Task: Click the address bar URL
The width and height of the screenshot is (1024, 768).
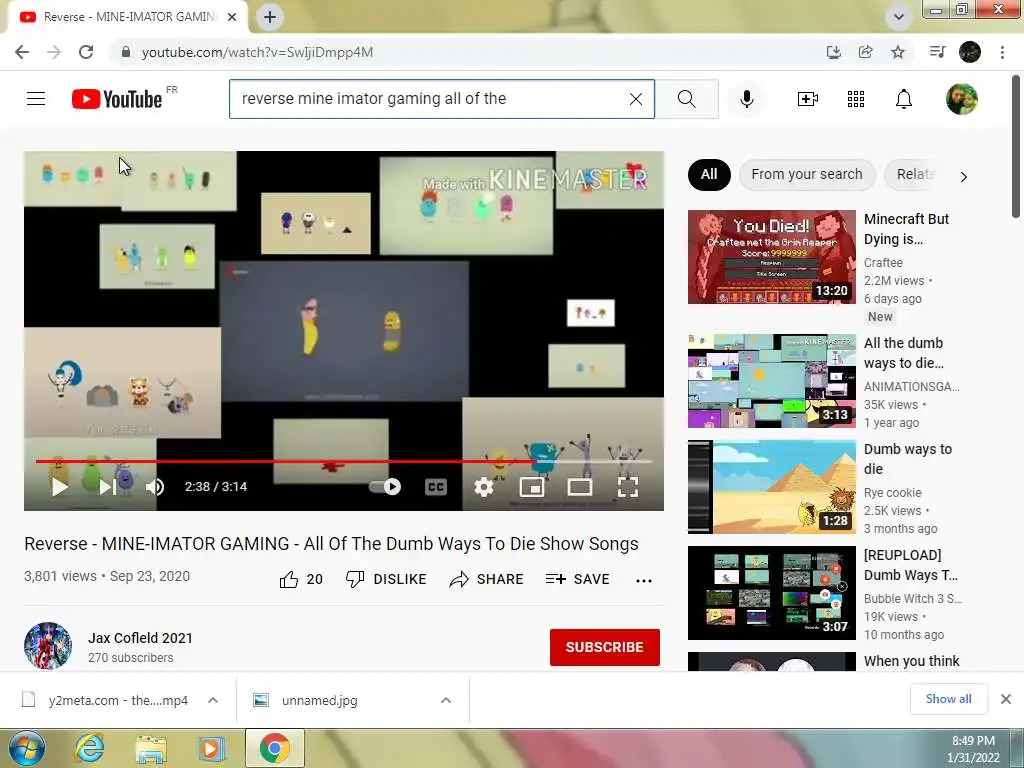Action: 257,52
